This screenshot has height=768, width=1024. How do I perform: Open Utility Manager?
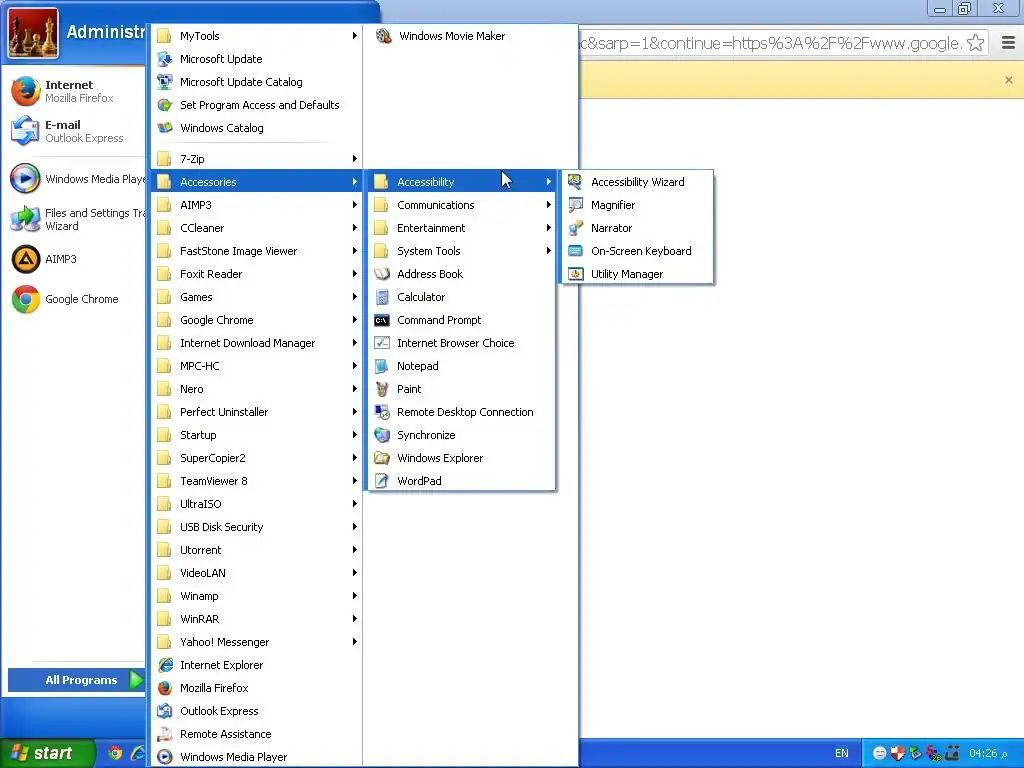(637, 274)
